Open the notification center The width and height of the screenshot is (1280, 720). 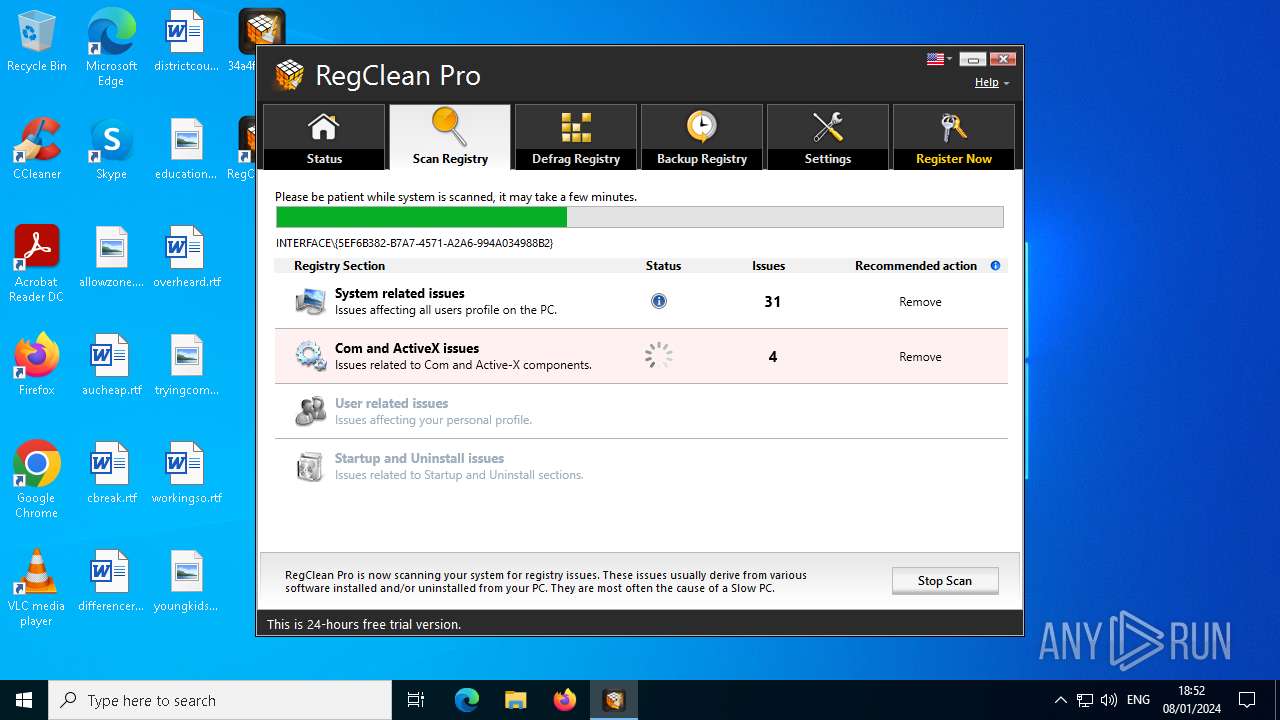tap(1247, 700)
